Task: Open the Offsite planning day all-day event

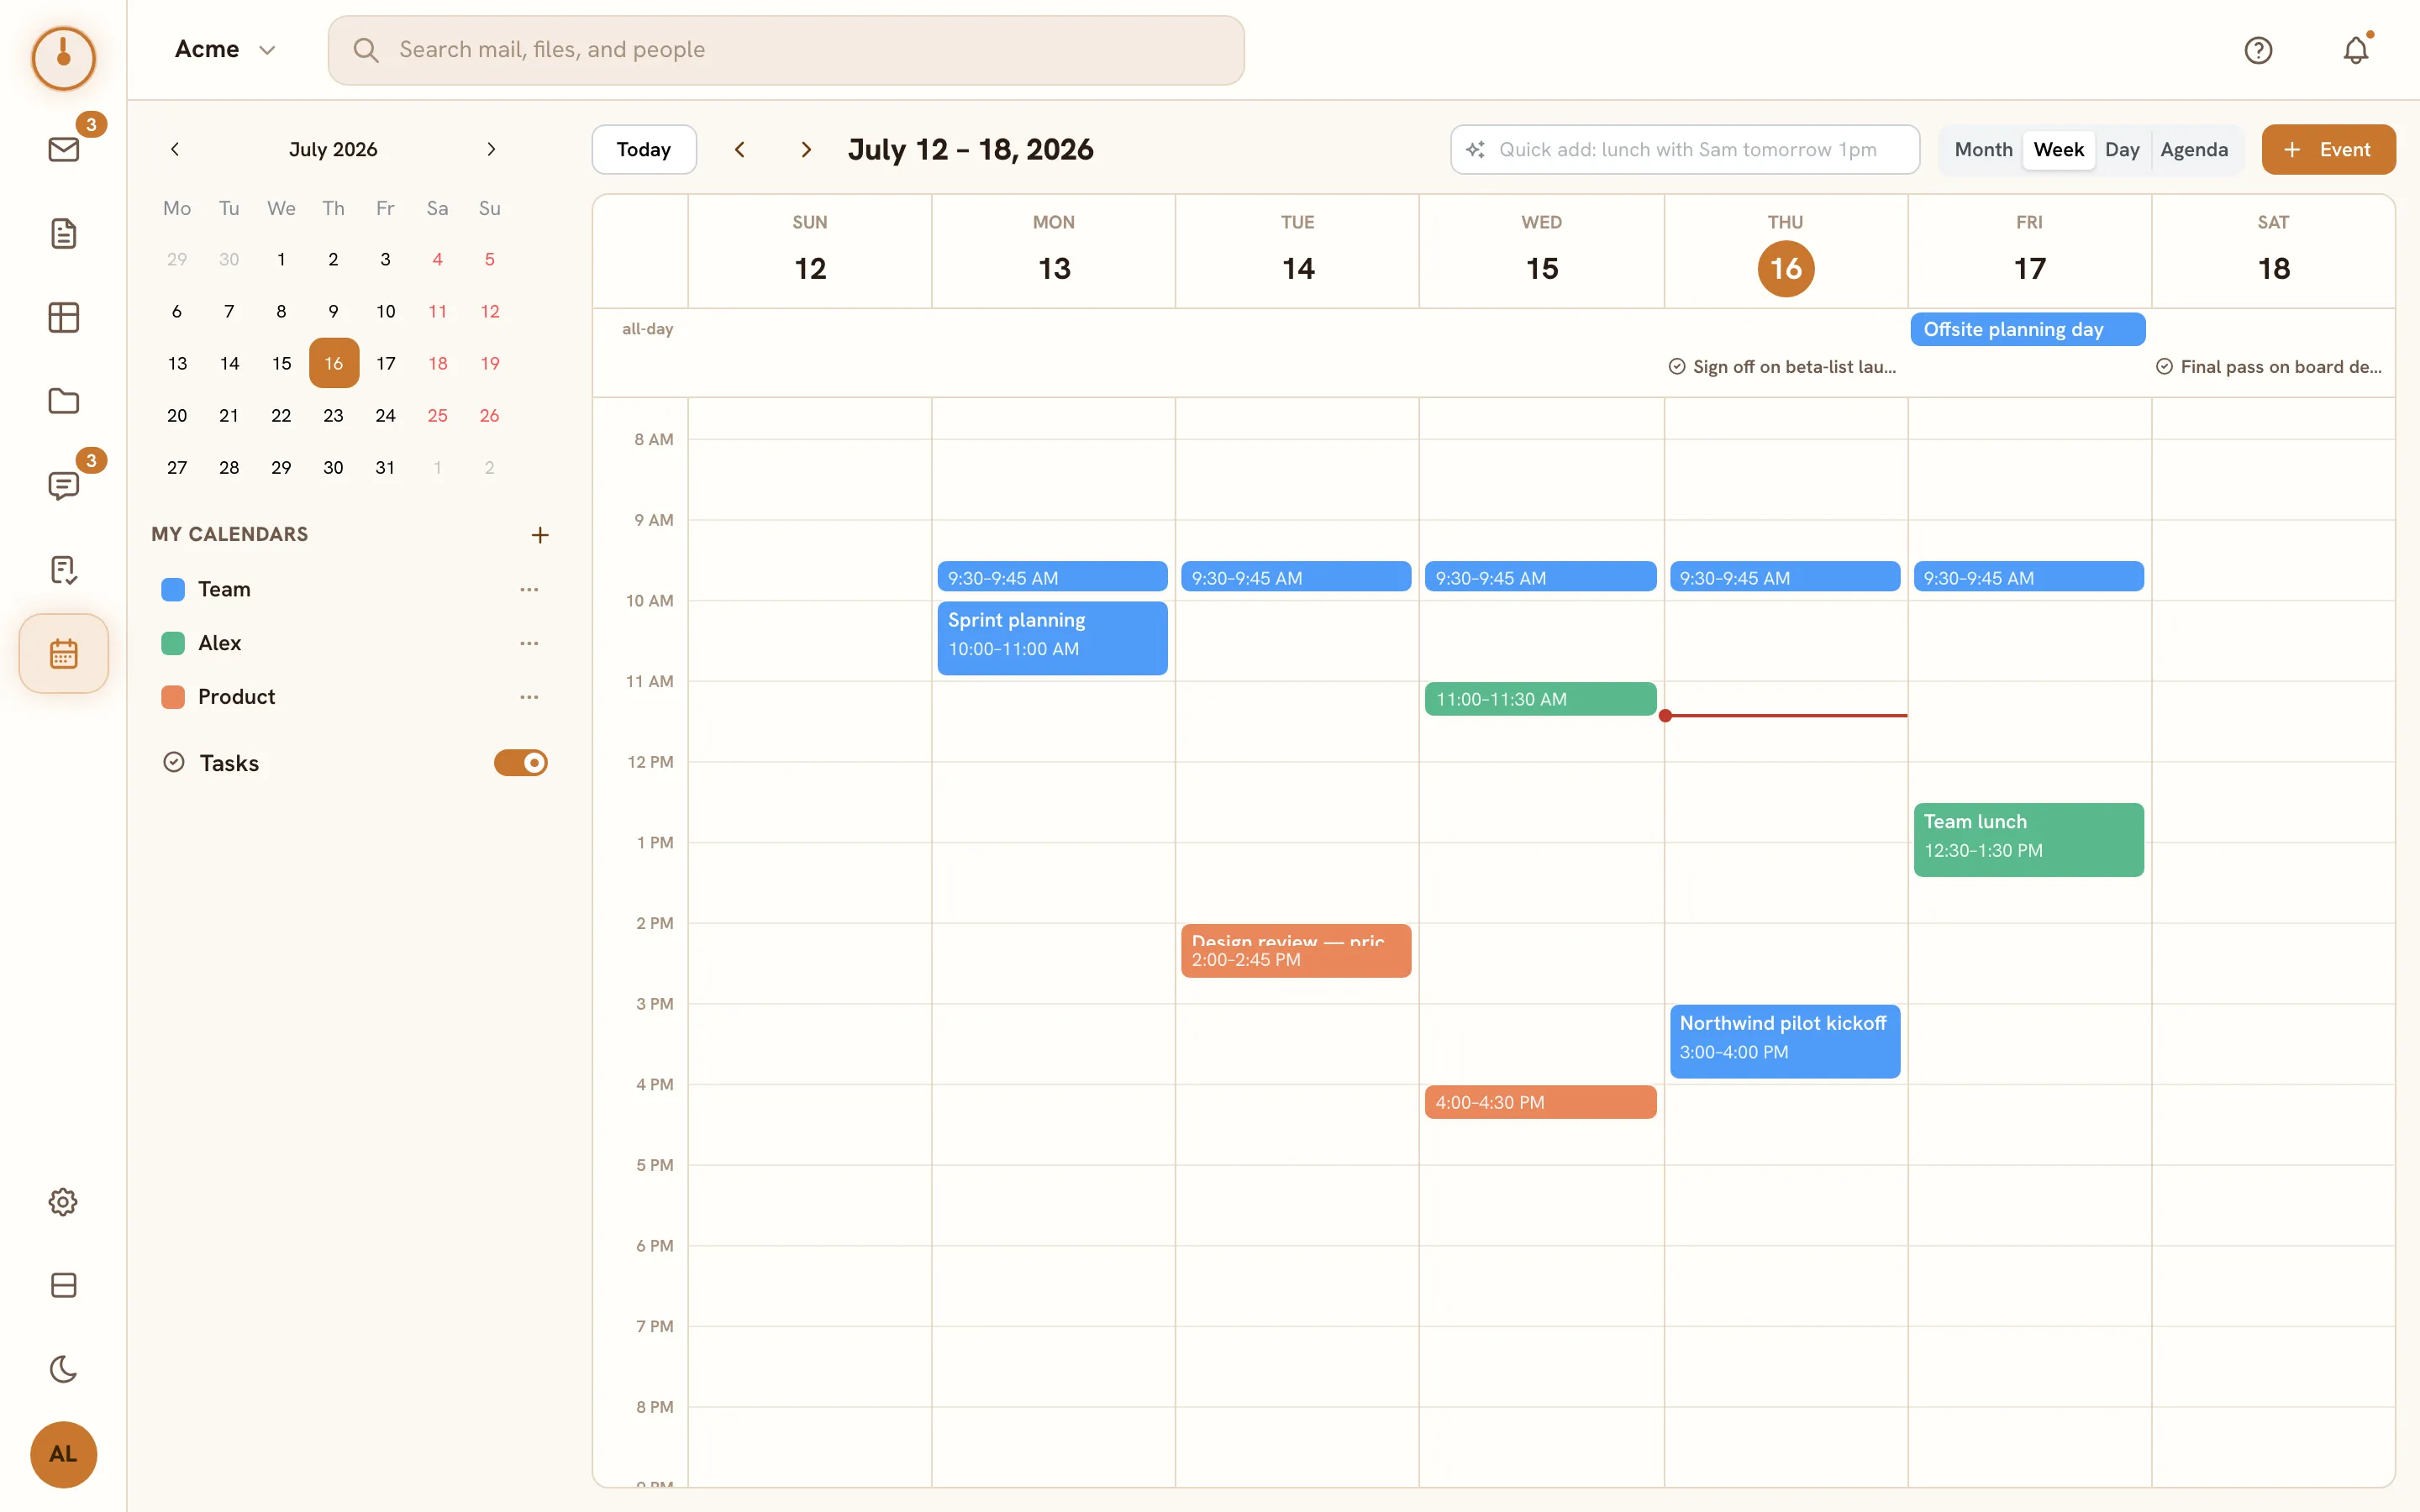Action: [2027, 330]
